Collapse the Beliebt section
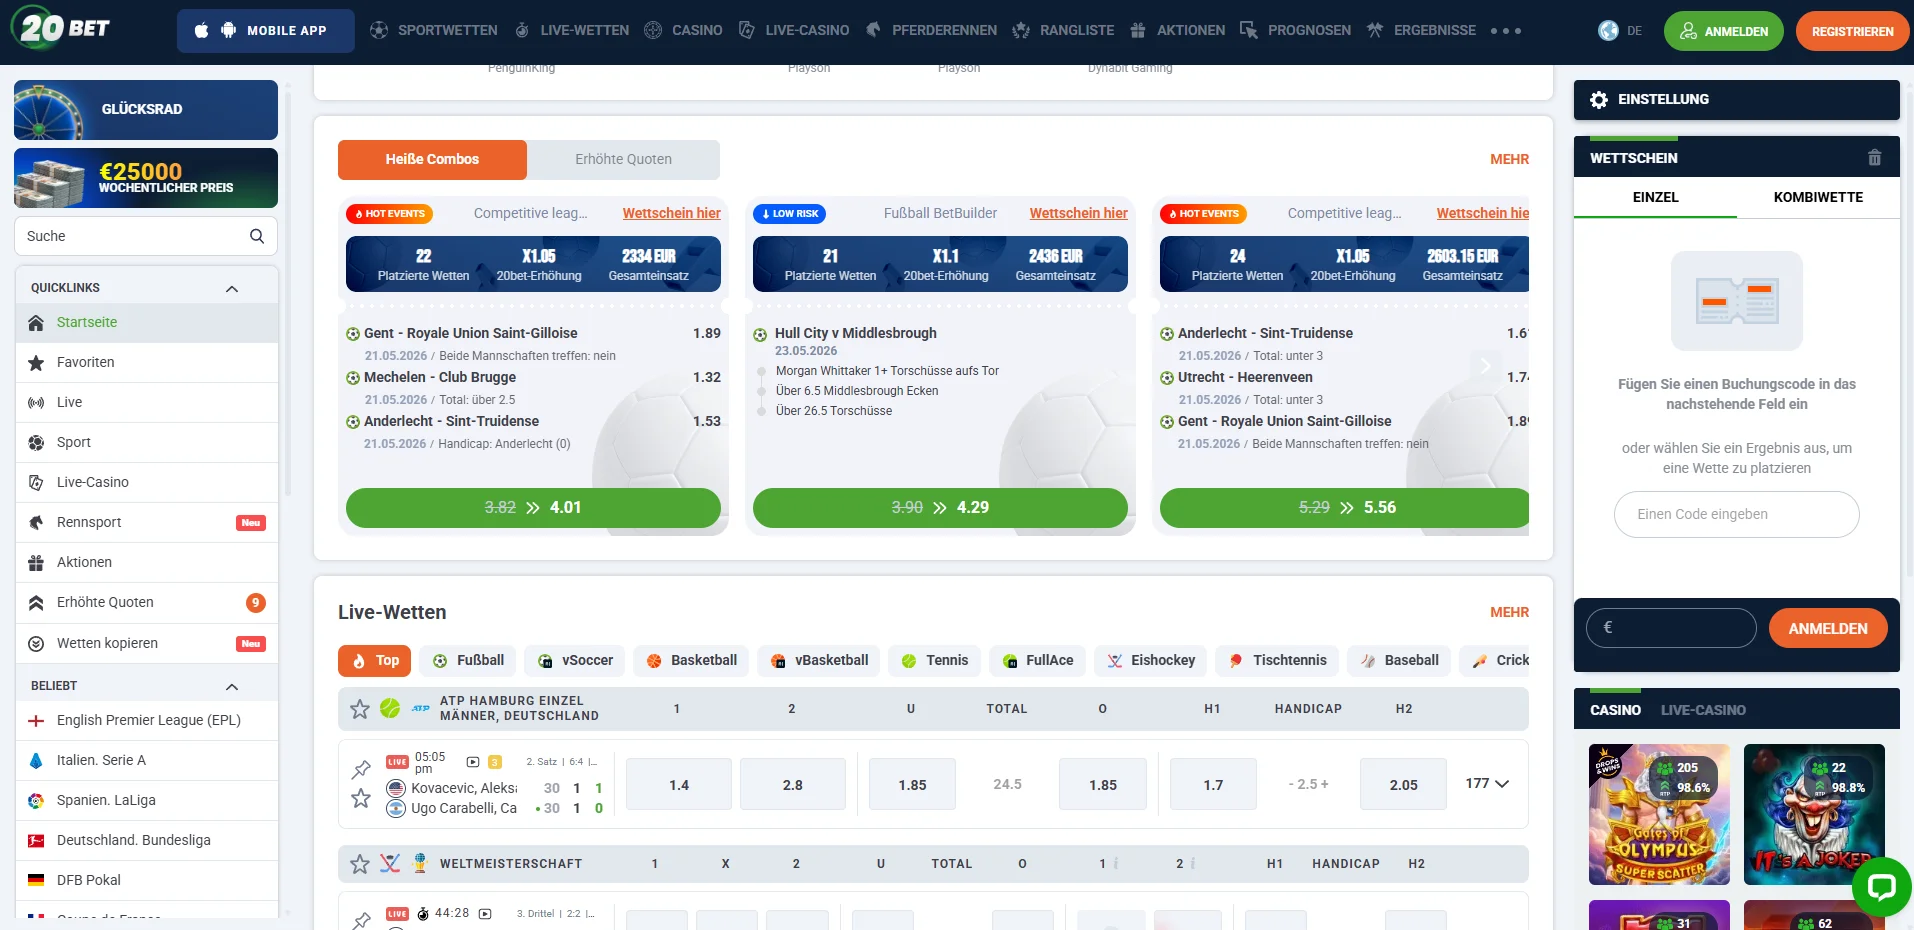The height and width of the screenshot is (930, 1914). 232,686
